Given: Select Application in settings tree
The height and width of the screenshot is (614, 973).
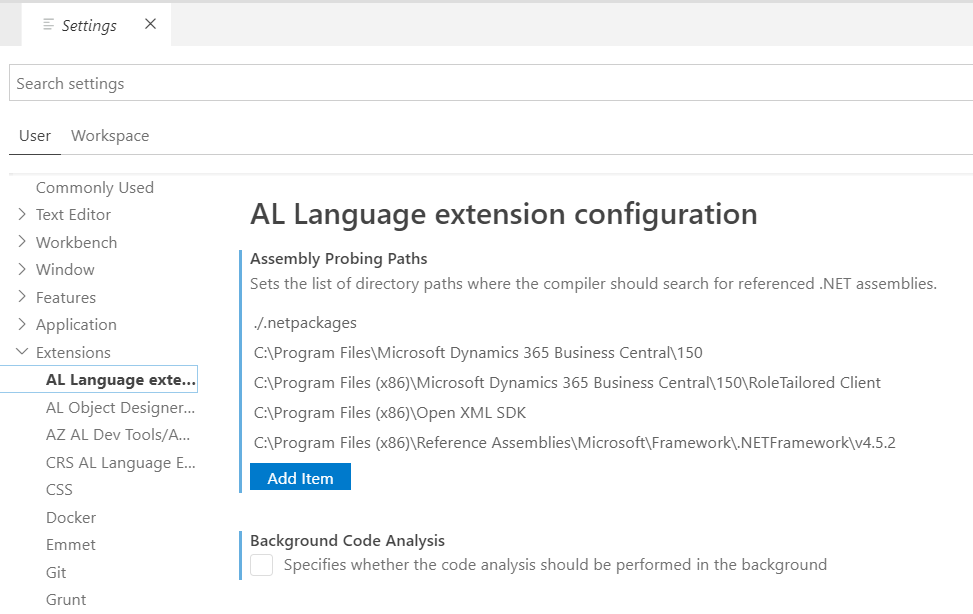Looking at the screenshot, I should pyautogui.click(x=76, y=325).
